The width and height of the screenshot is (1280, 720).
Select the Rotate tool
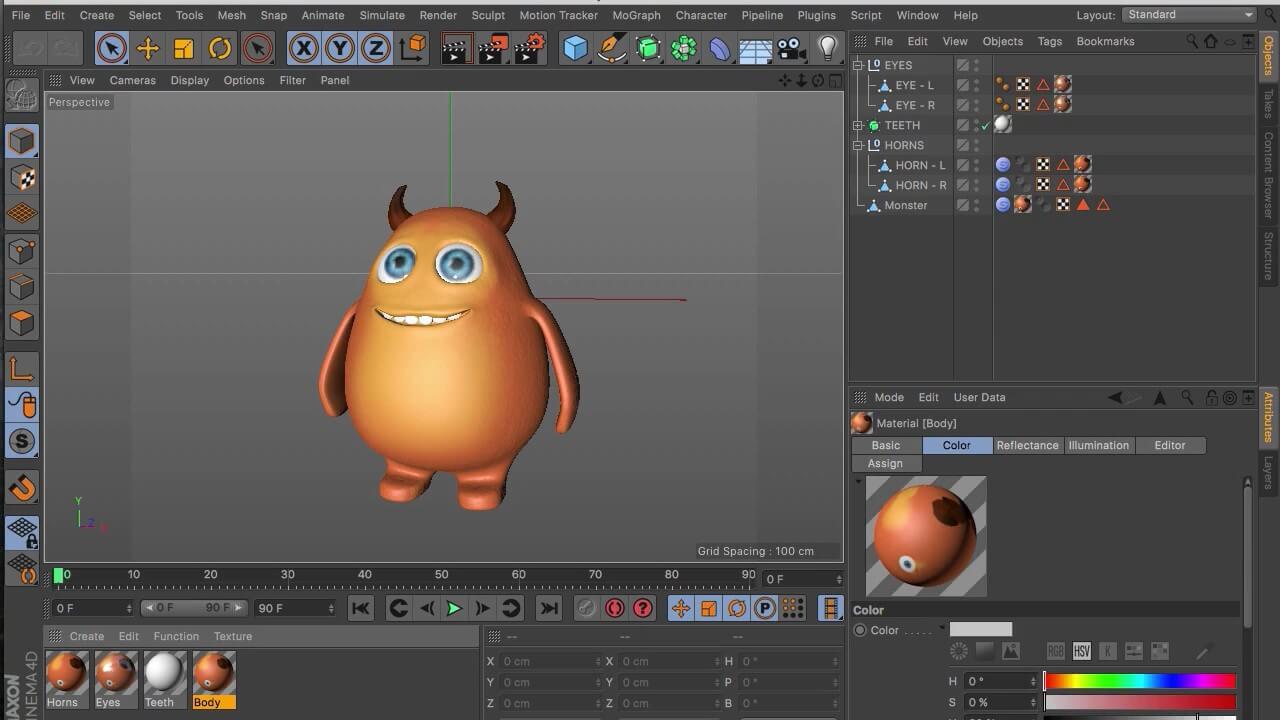tap(222, 47)
